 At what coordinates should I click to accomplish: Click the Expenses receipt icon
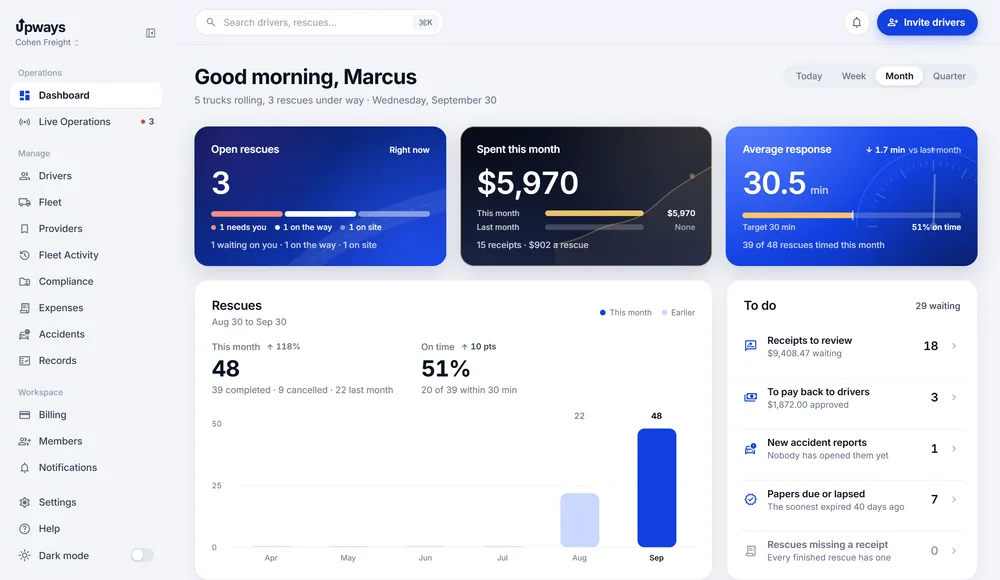[25, 308]
